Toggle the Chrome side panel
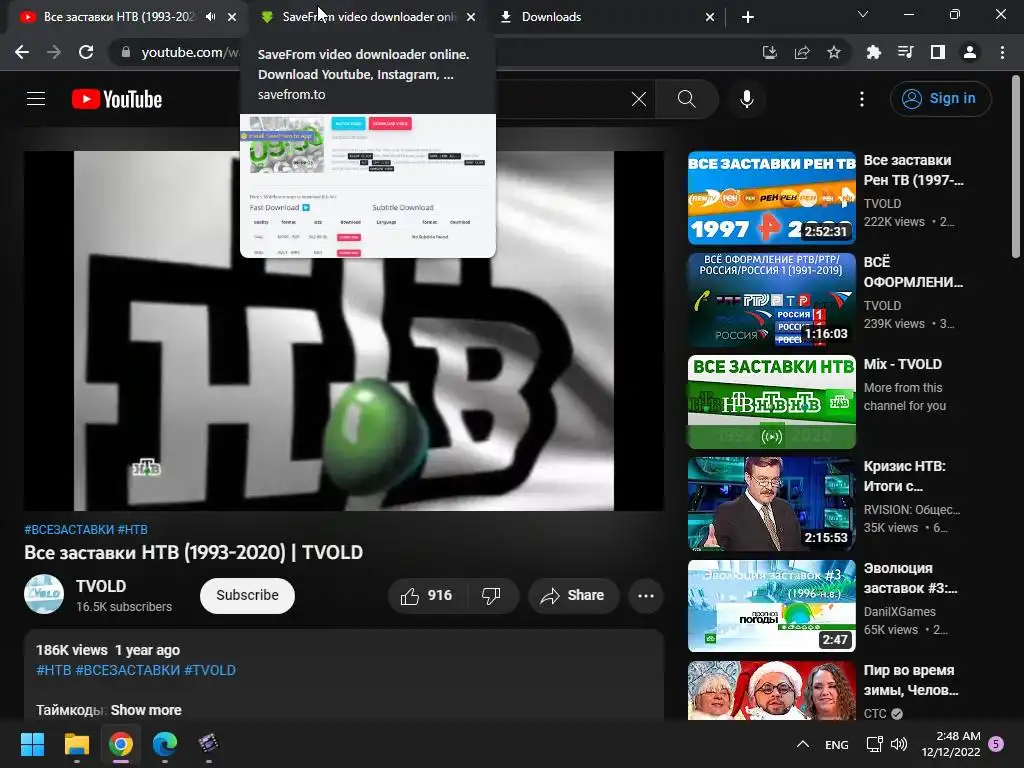The width and height of the screenshot is (1024, 768). coord(938,52)
